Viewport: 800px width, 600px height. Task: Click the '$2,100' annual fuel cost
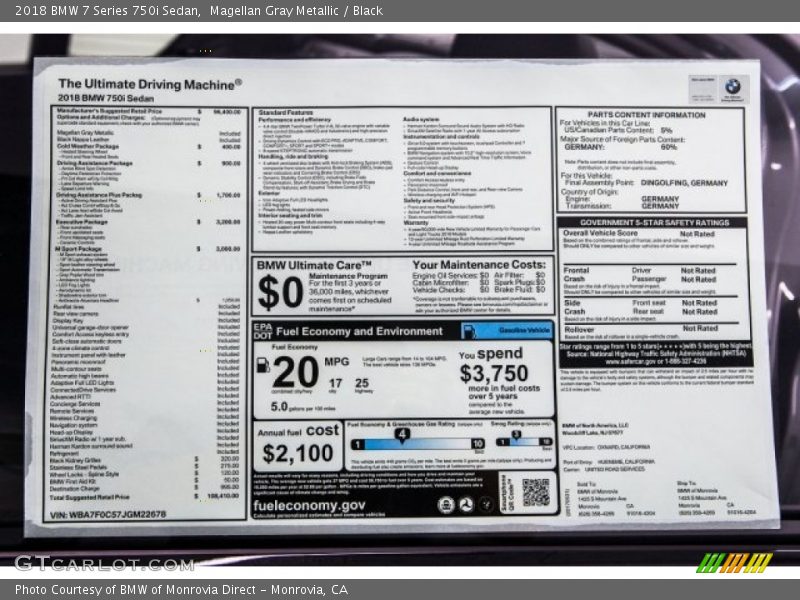pyautogui.click(x=297, y=453)
